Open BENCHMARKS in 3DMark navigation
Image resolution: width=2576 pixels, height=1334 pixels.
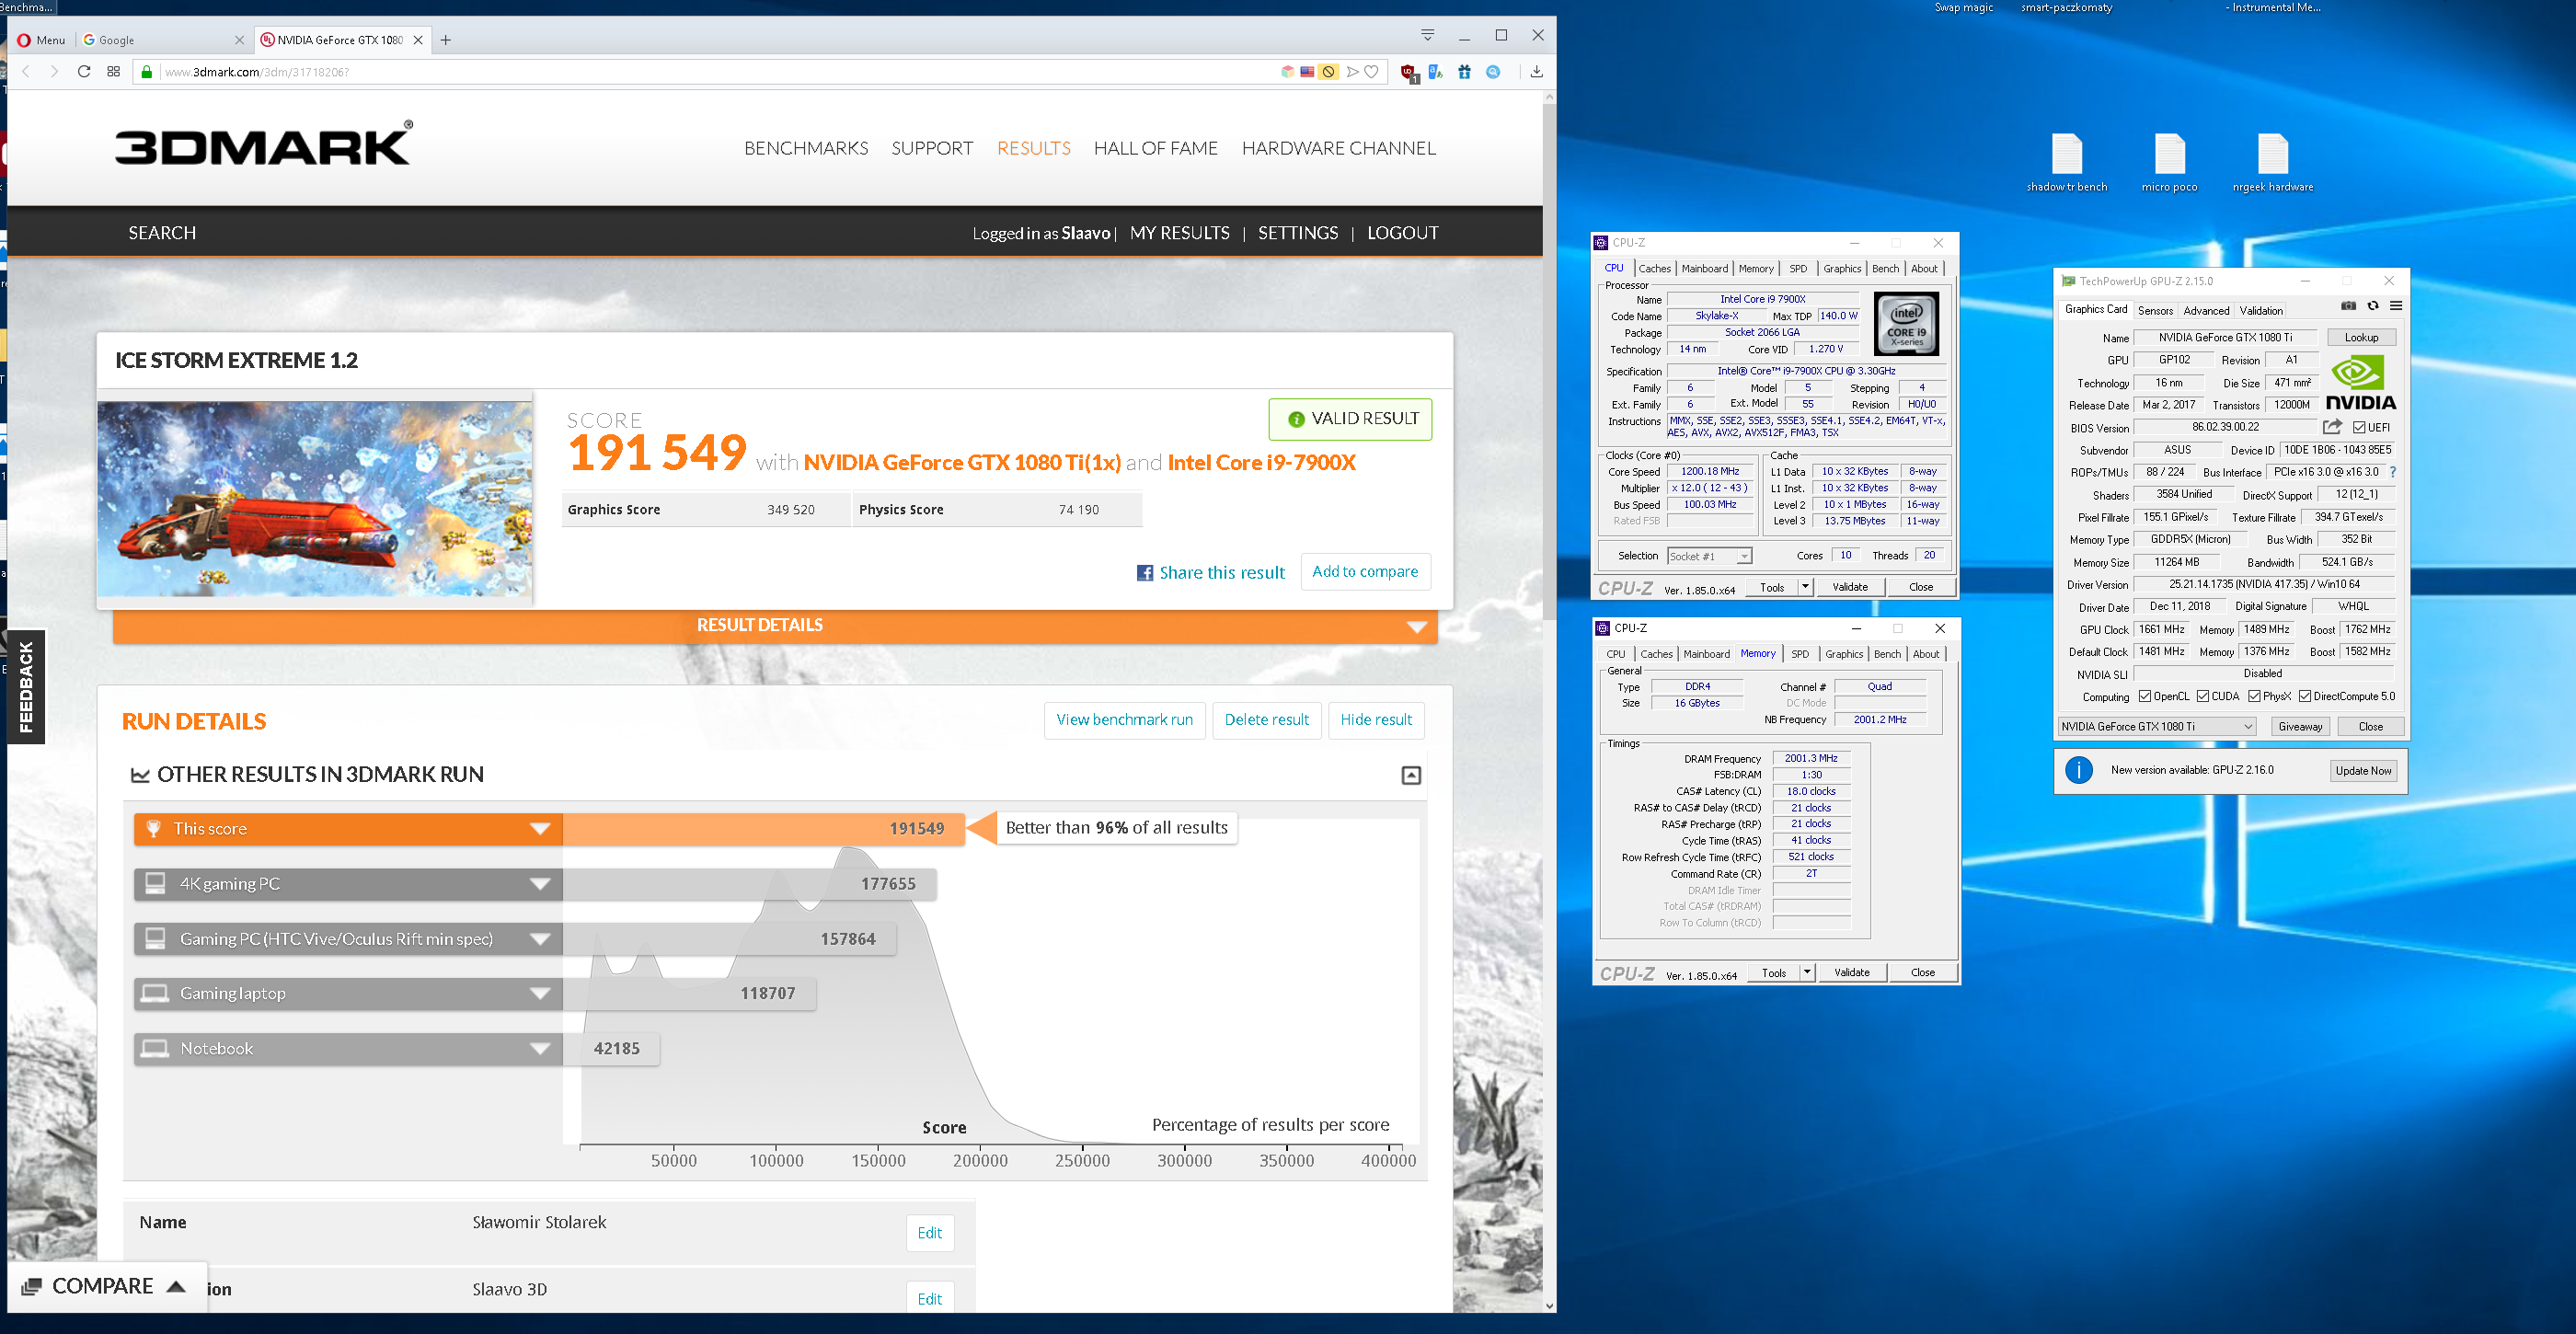click(x=806, y=149)
